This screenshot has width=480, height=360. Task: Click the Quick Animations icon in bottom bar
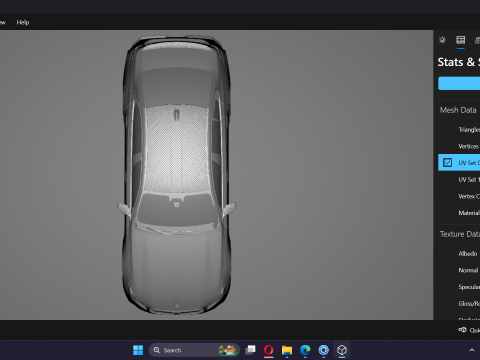click(462, 330)
